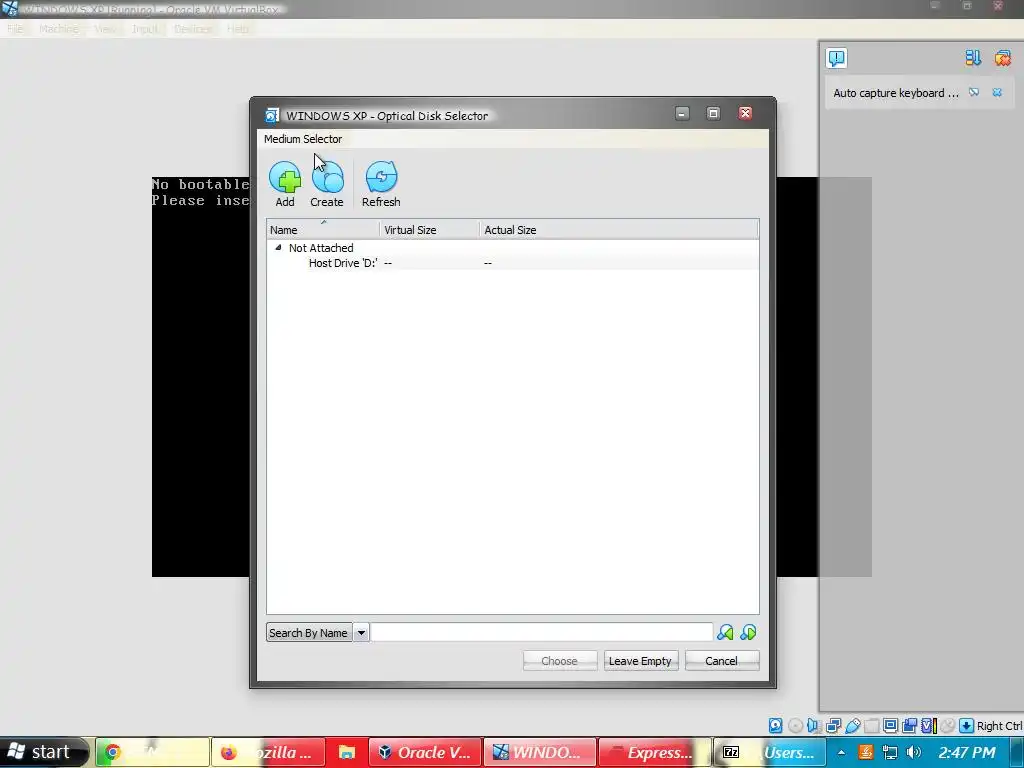The height and width of the screenshot is (768, 1024).
Task: Click the recording status bar icon
Action: [x=909, y=726]
